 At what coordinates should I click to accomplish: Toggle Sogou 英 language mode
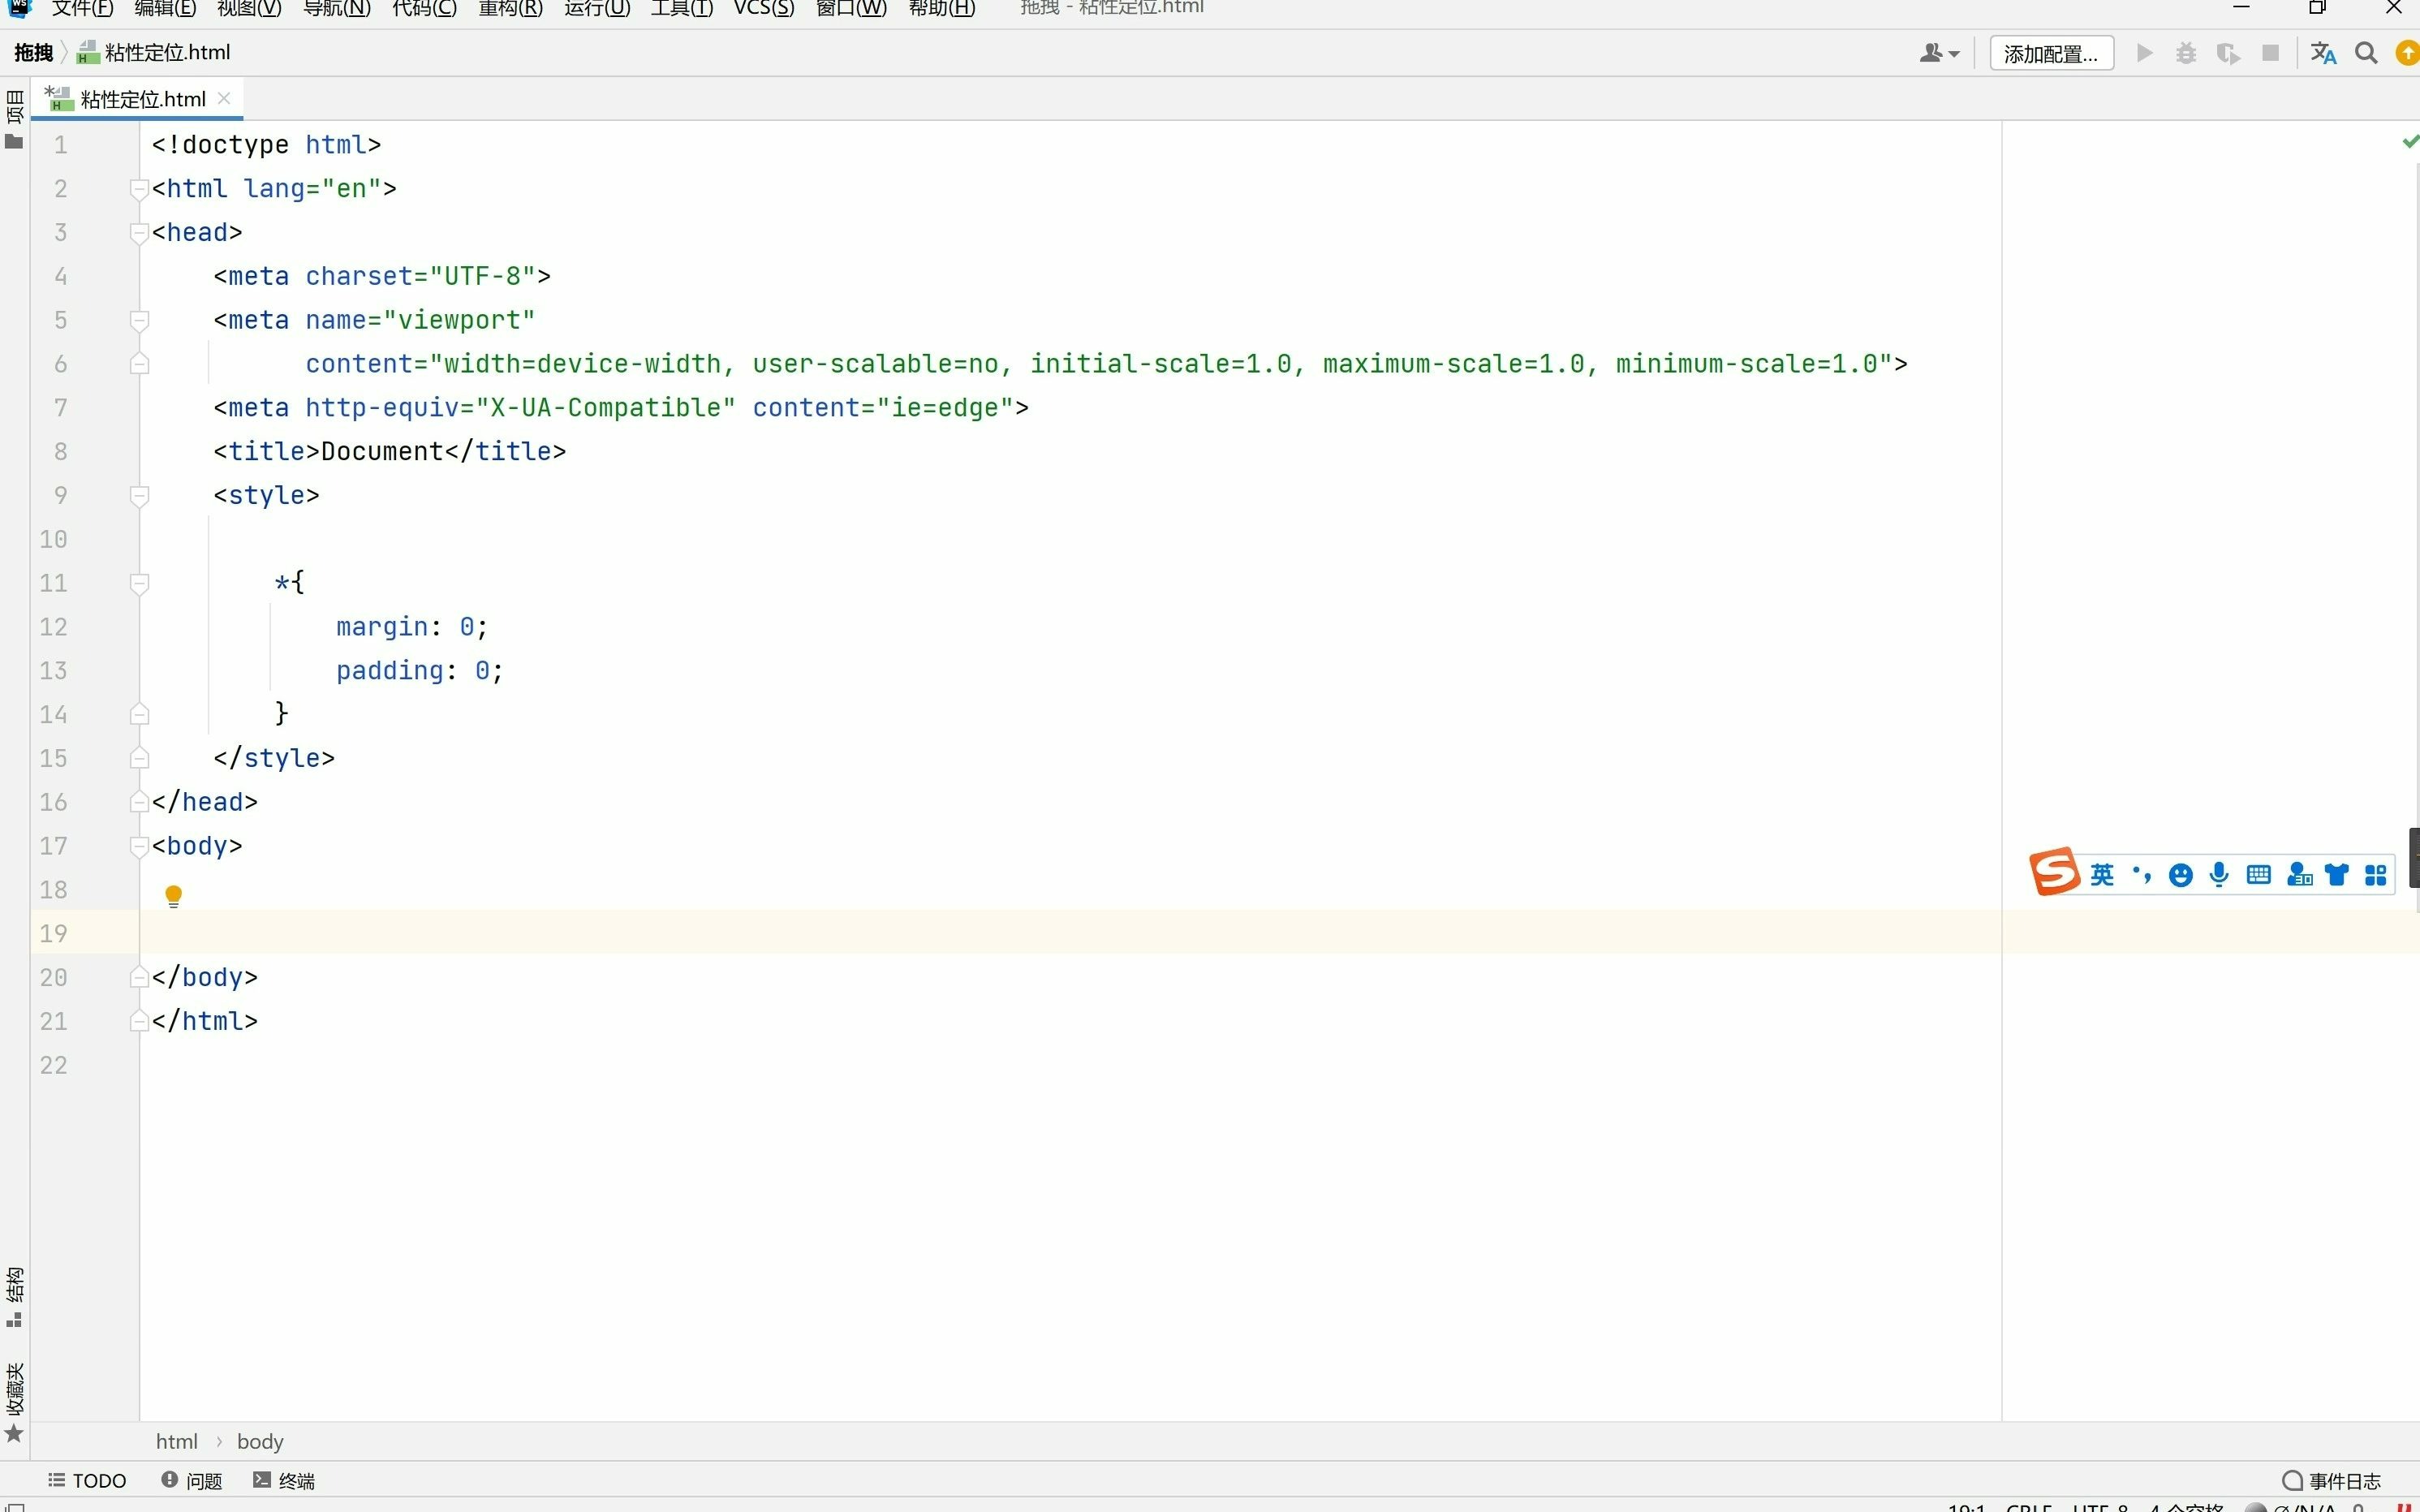click(x=2102, y=875)
